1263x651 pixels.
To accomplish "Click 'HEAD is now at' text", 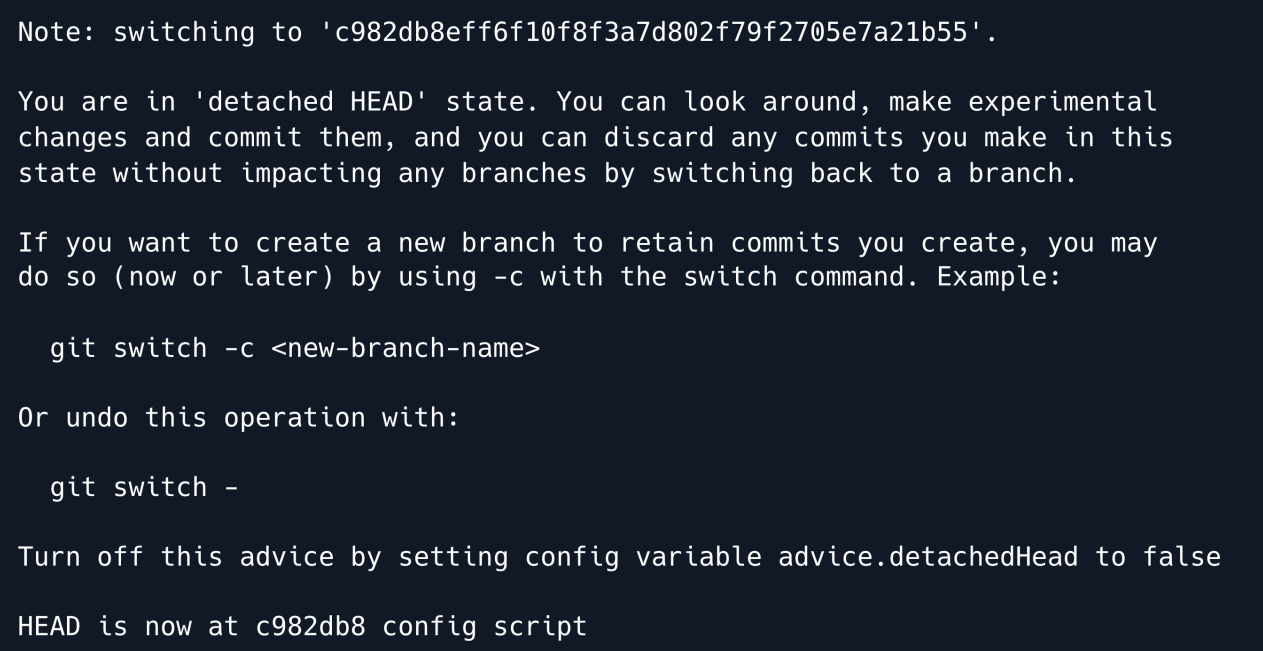I will click(x=128, y=627).
